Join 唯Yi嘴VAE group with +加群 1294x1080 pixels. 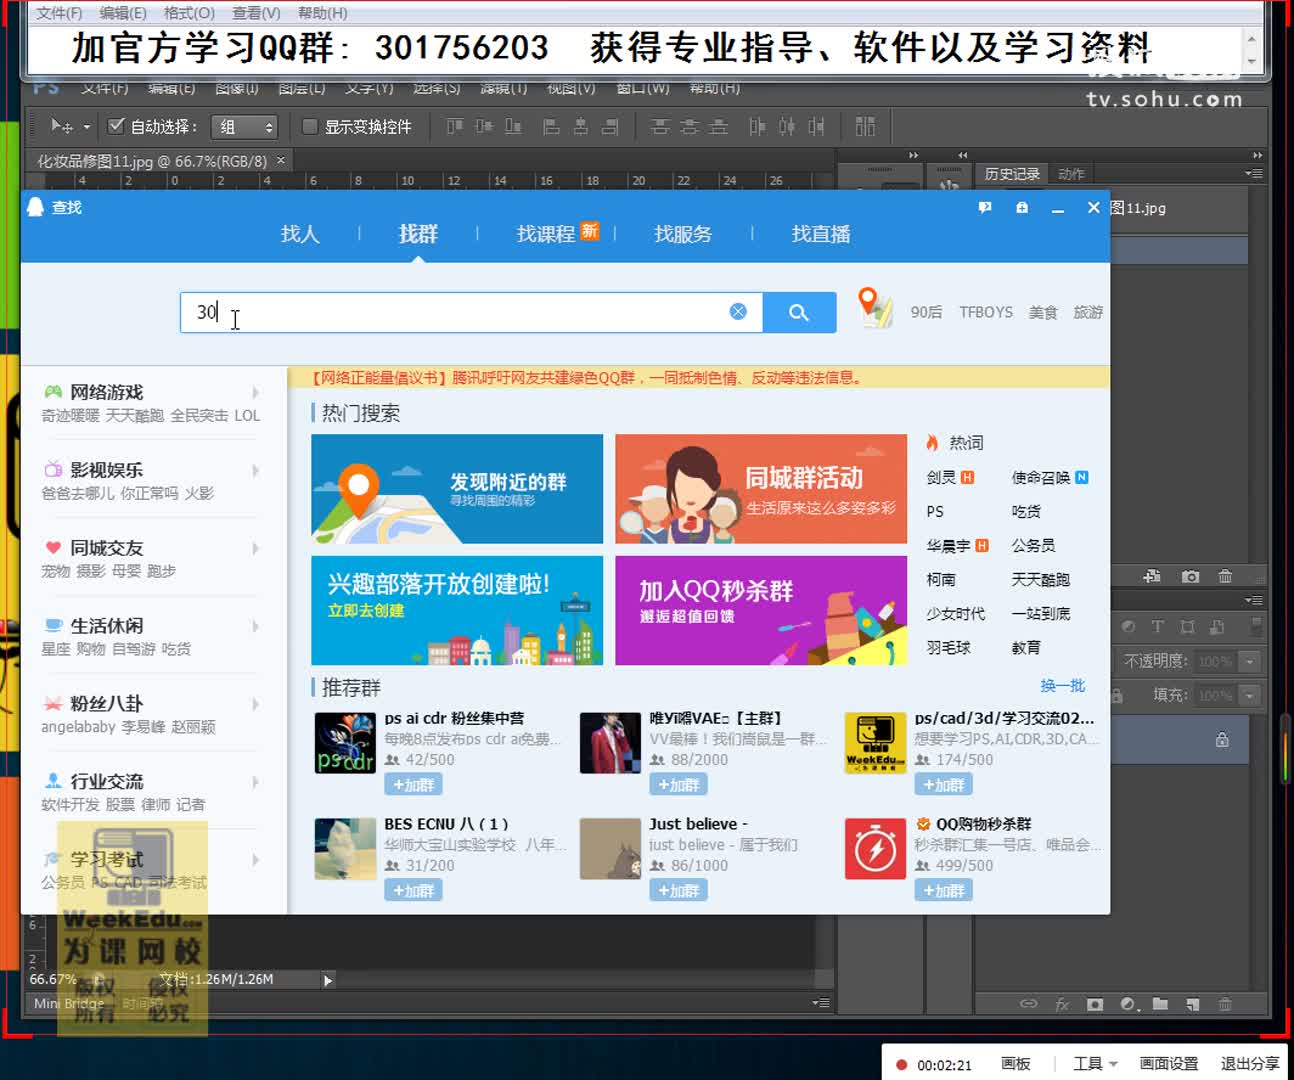[678, 785]
